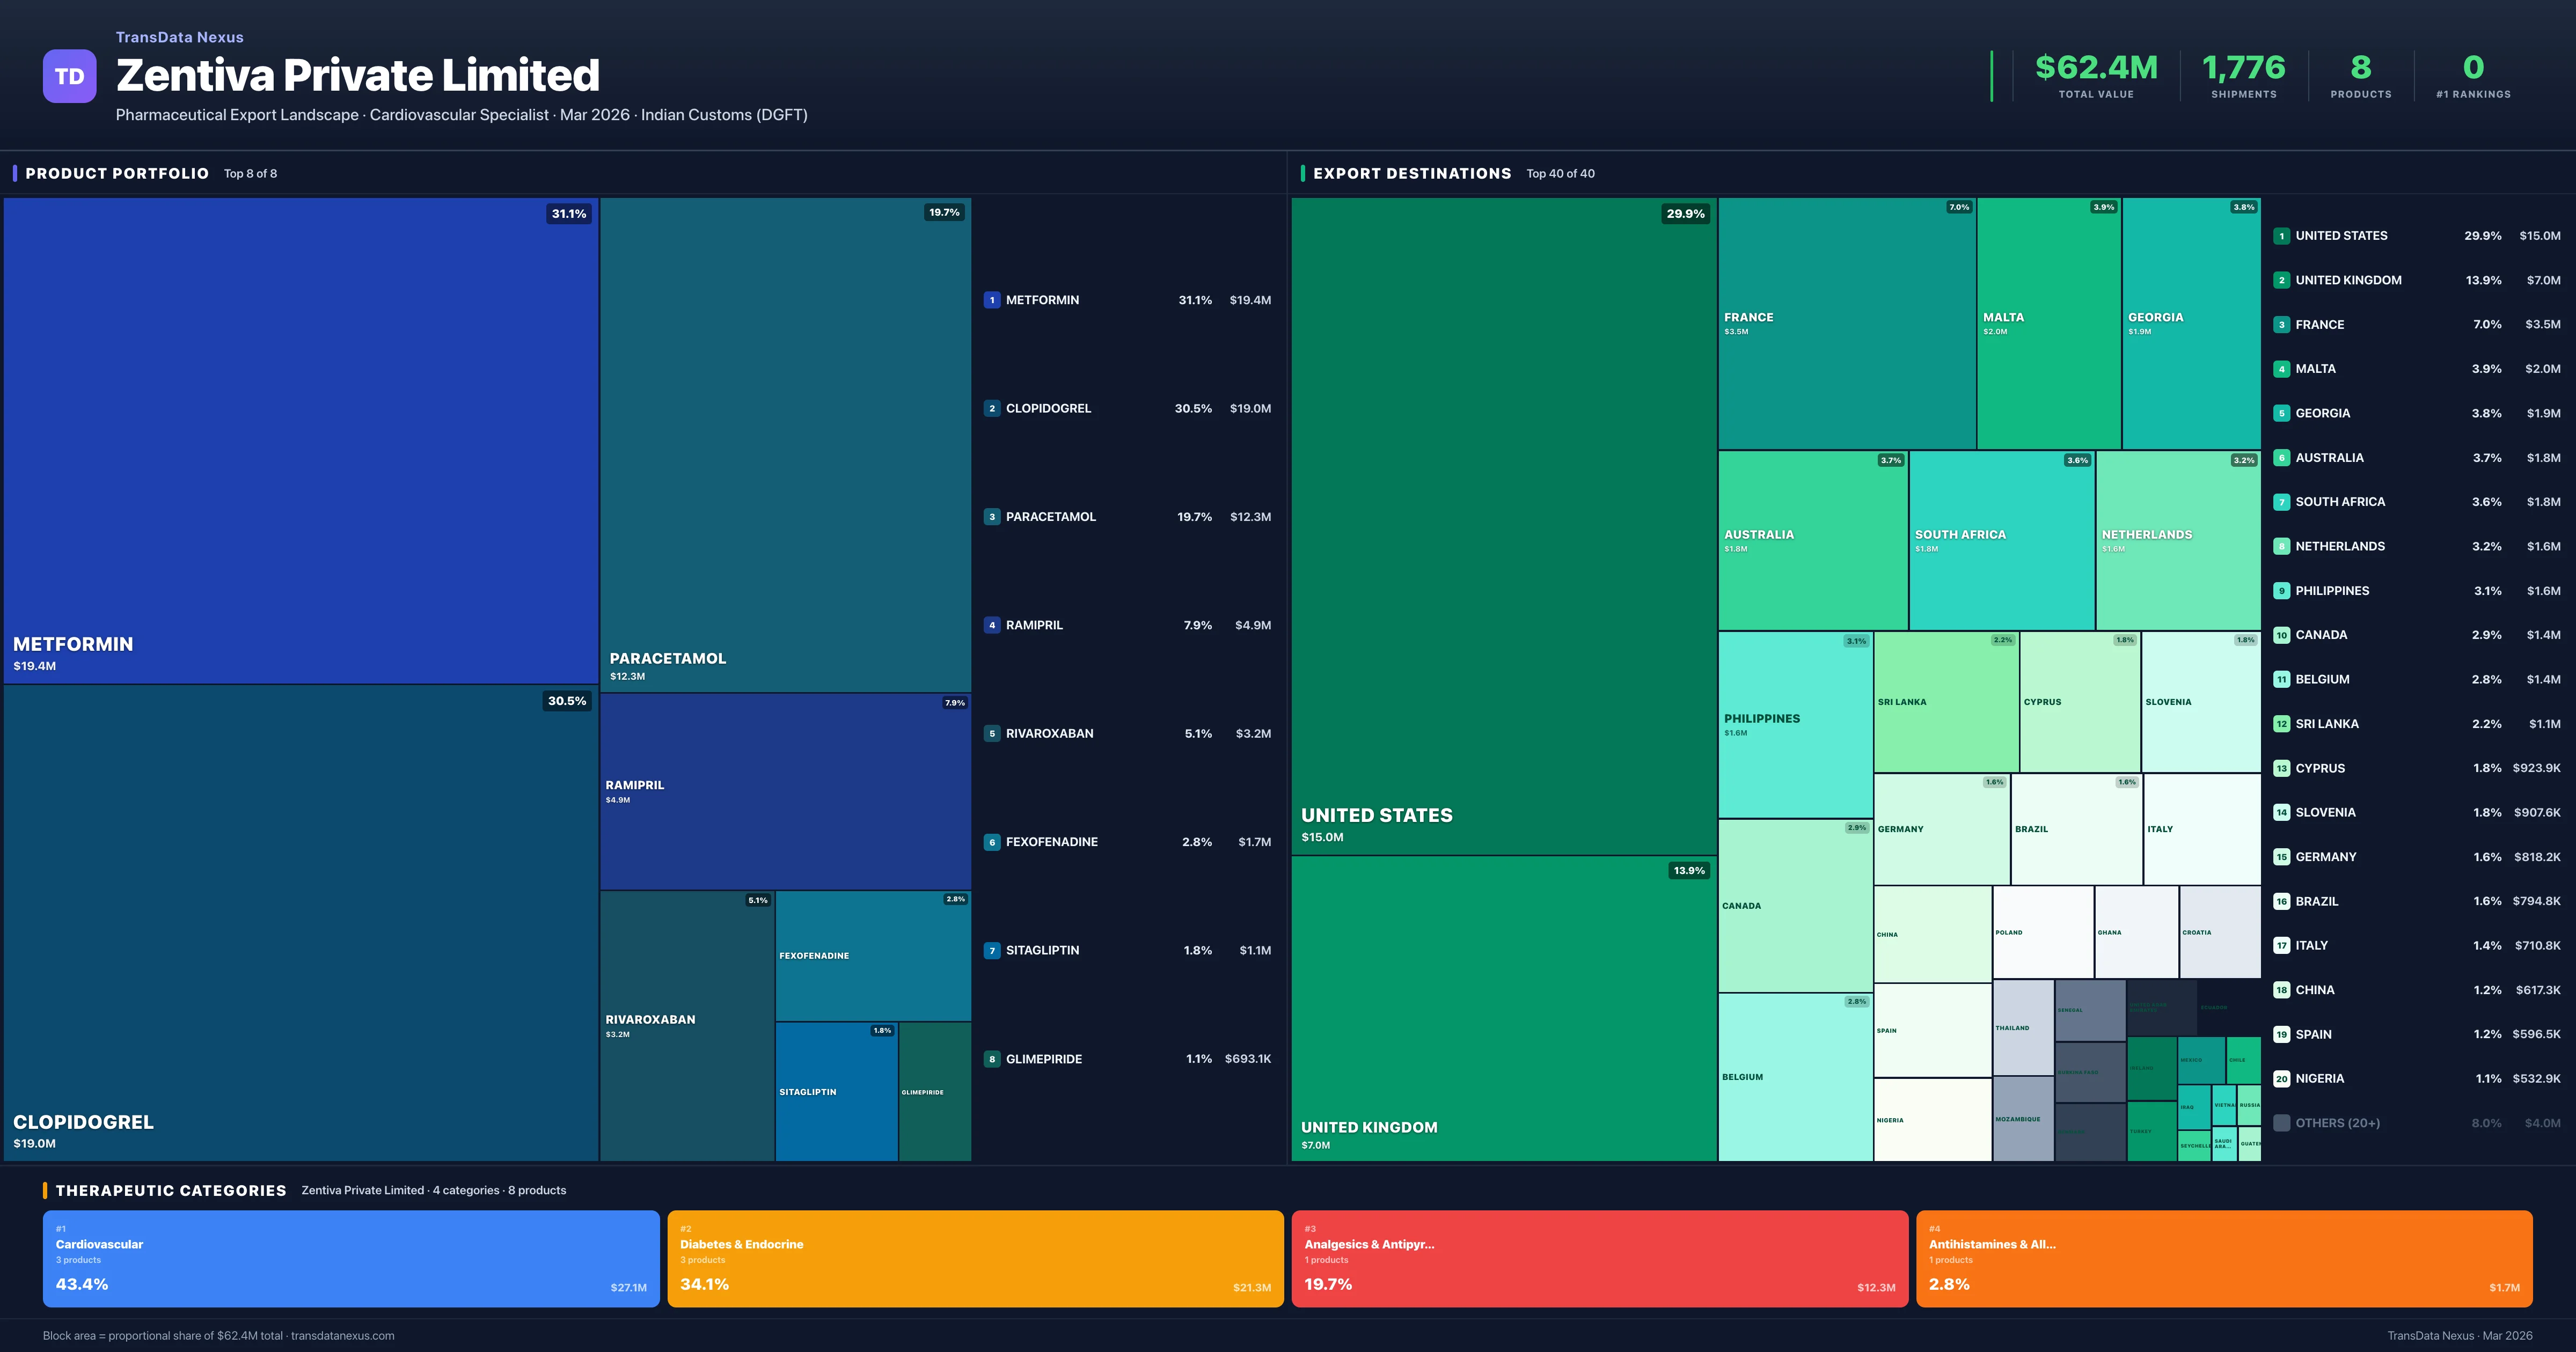Open the Cardiovascular category card
Screen dimensions: 2576x1352
[351, 1258]
